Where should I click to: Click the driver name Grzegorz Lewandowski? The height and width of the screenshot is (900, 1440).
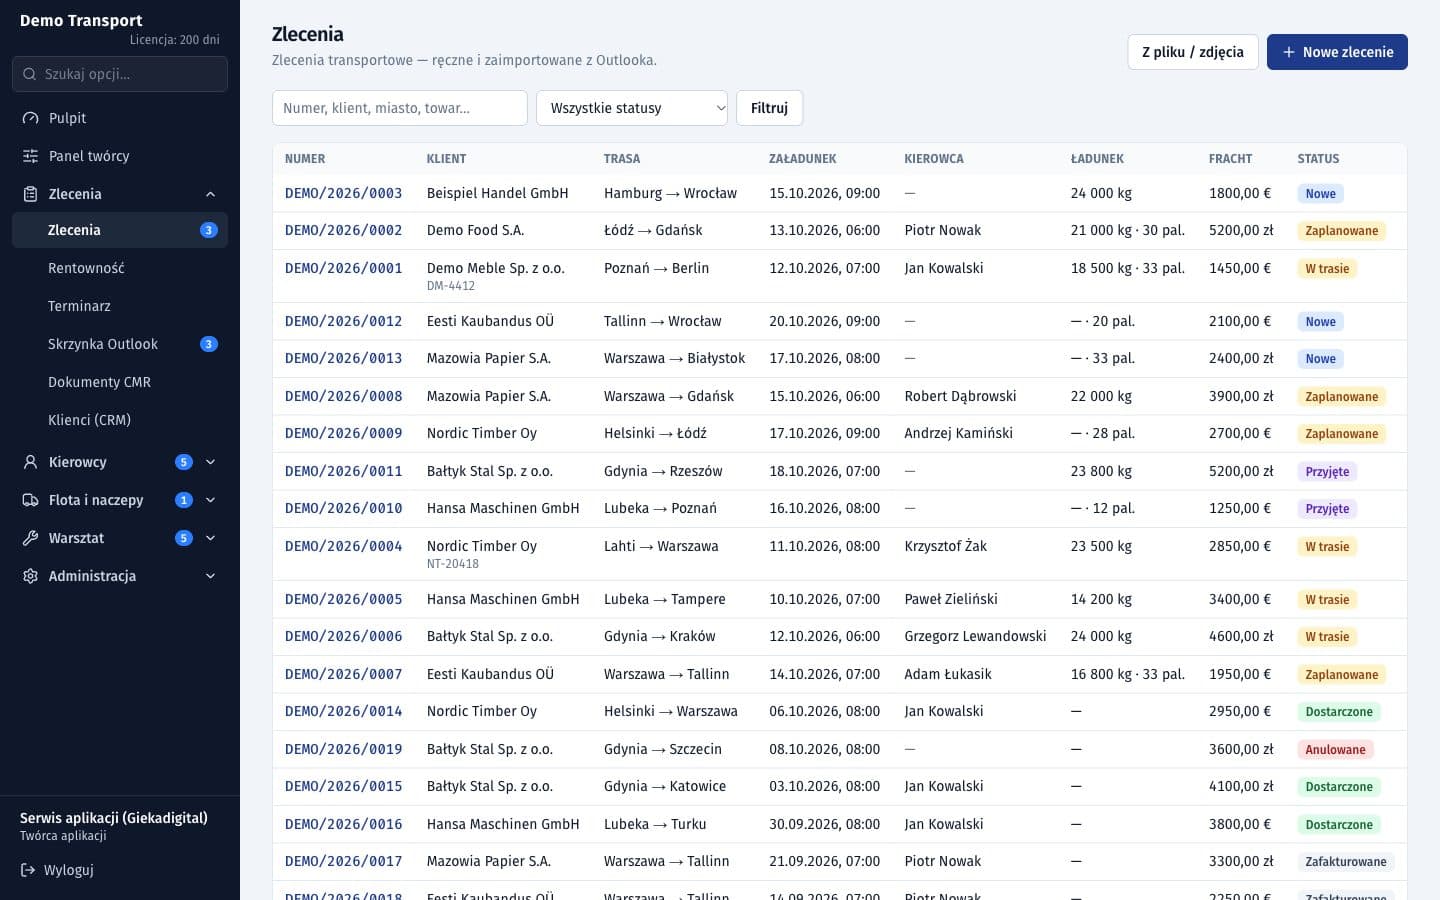click(975, 636)
